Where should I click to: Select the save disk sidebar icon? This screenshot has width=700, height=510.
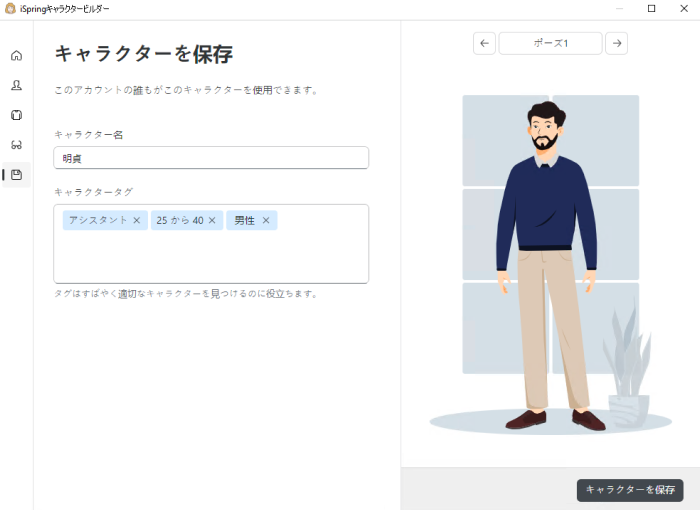coord(17,175)
